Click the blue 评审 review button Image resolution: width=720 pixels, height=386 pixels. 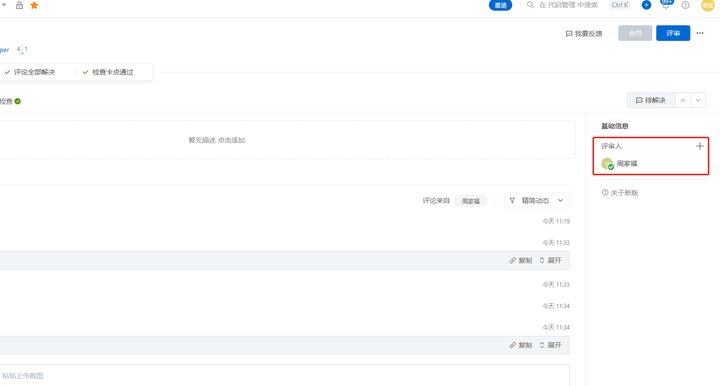point(673,33)
